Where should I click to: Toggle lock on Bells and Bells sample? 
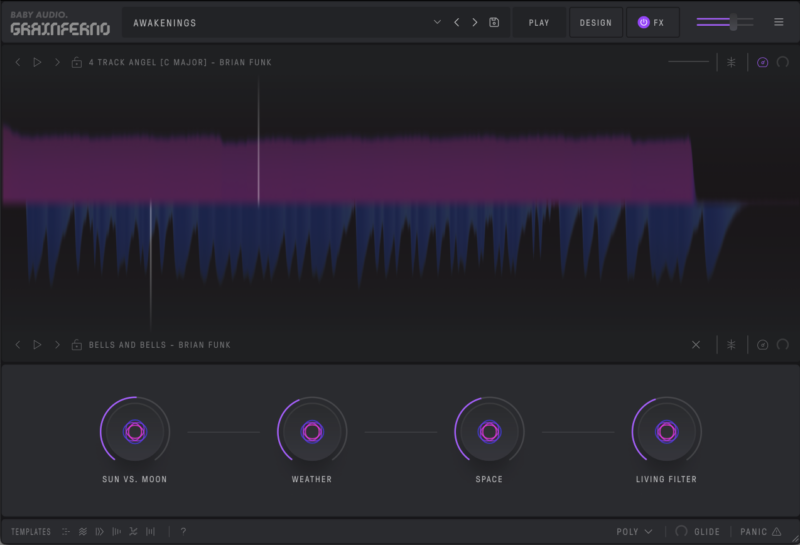pyautogui.click(x=77, y=345)
